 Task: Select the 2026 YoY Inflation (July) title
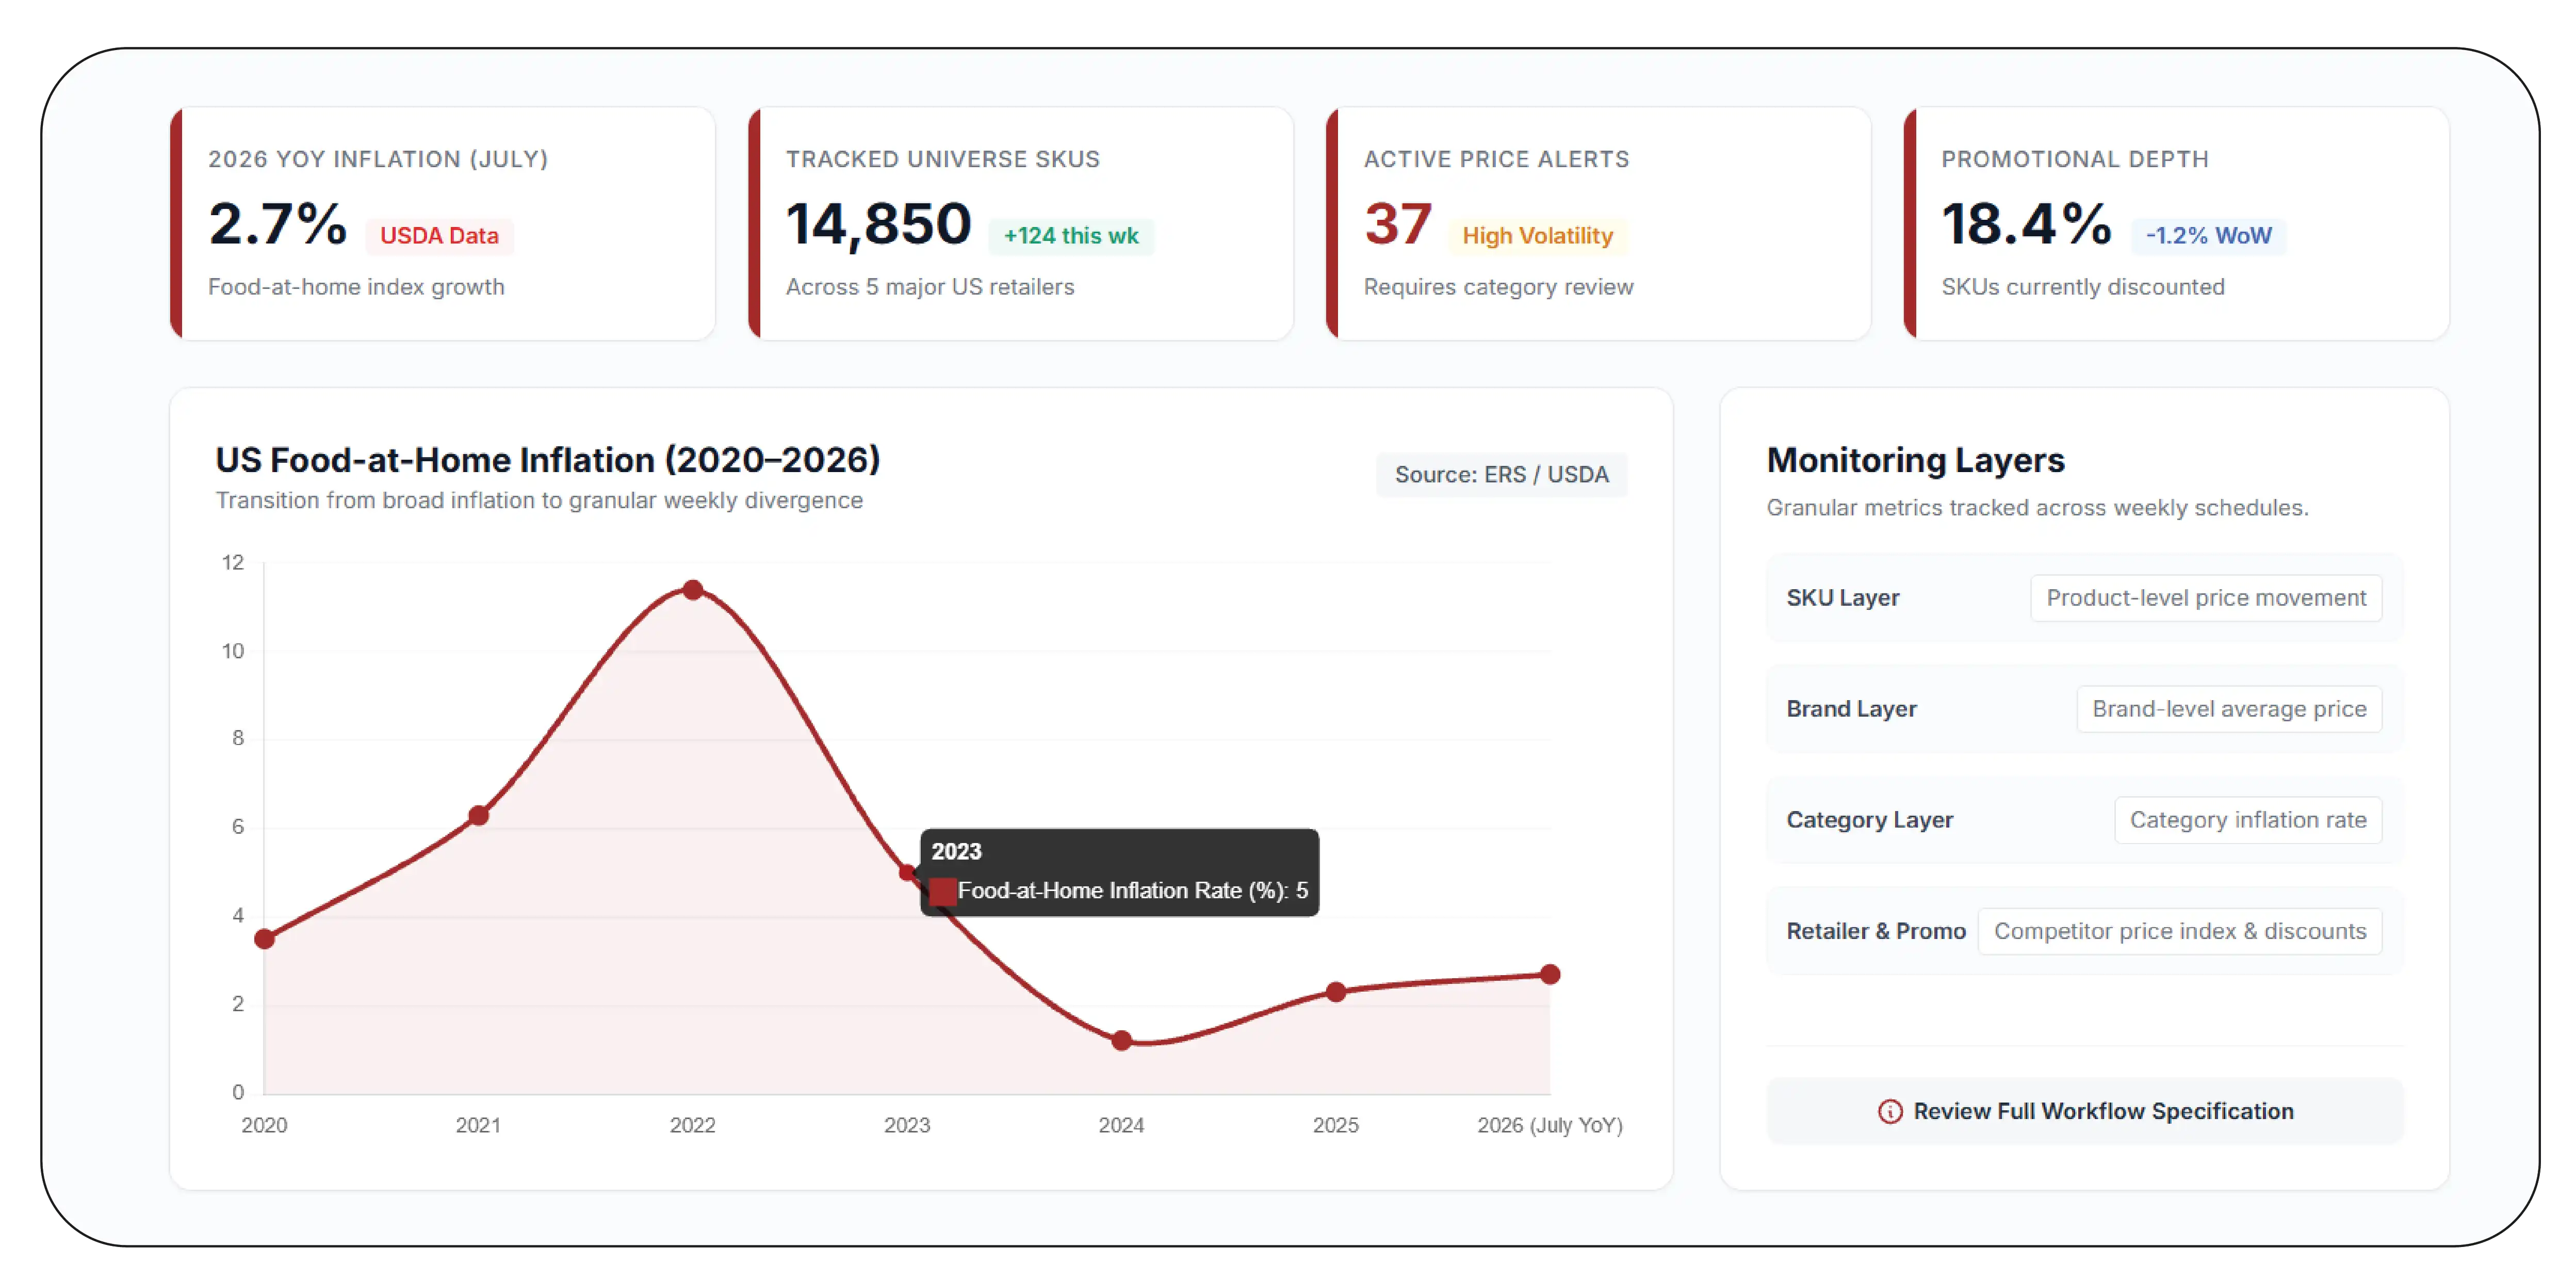pyautogui.click(x=378, y=159)
